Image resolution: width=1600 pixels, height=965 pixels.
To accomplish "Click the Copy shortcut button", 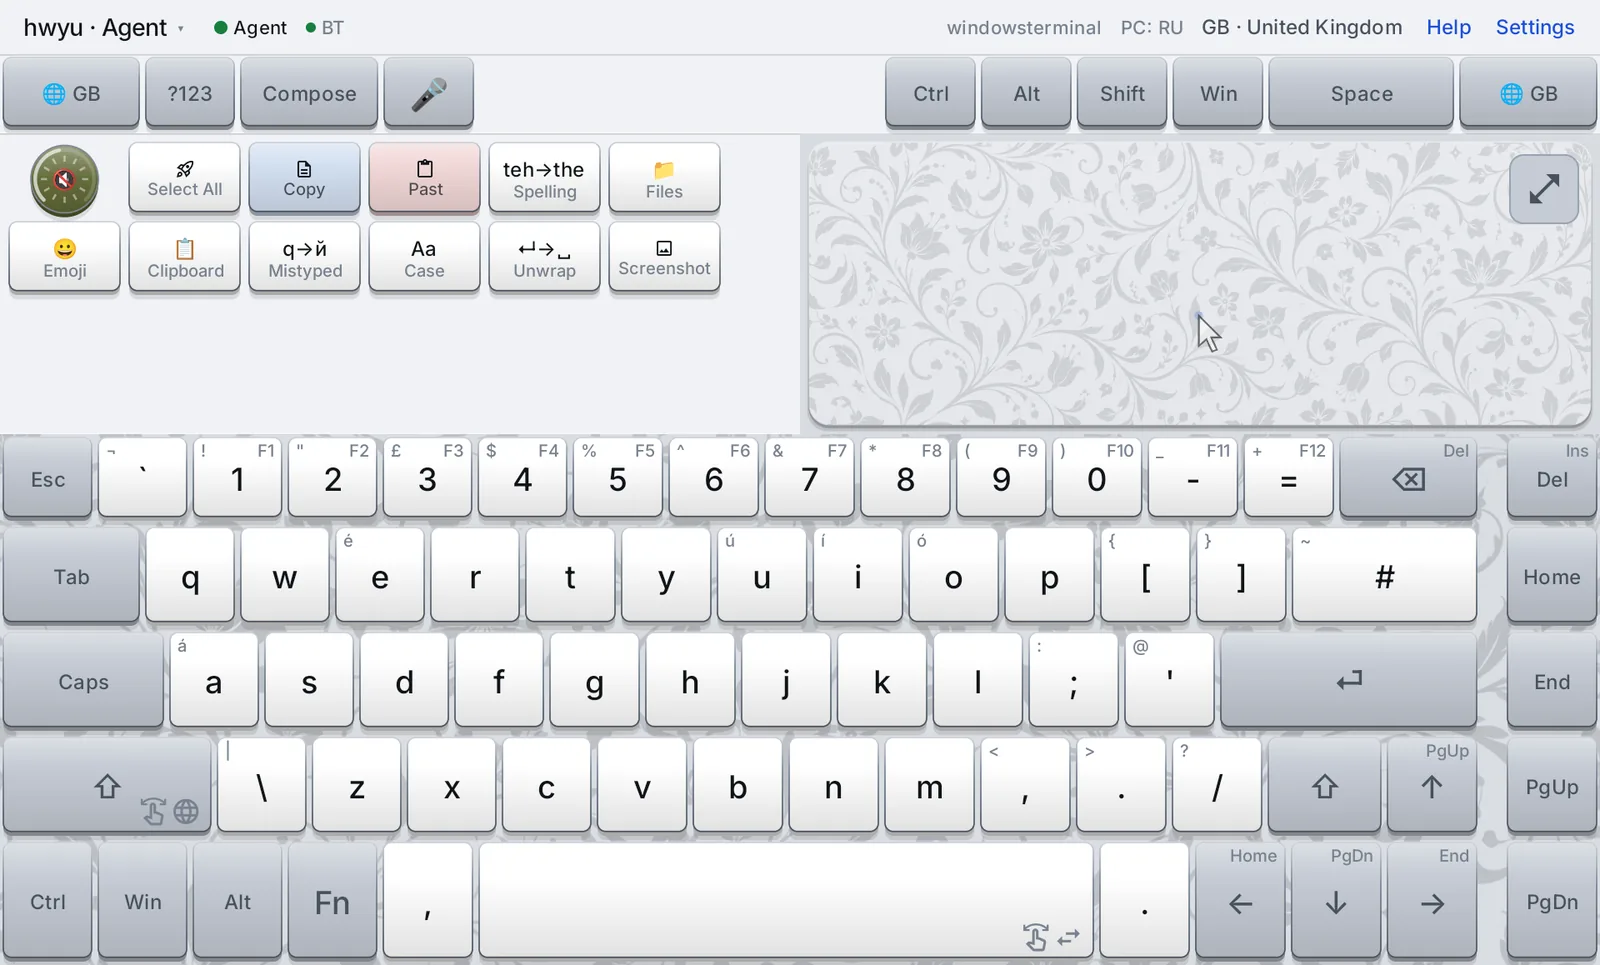I will pos(304,178).
